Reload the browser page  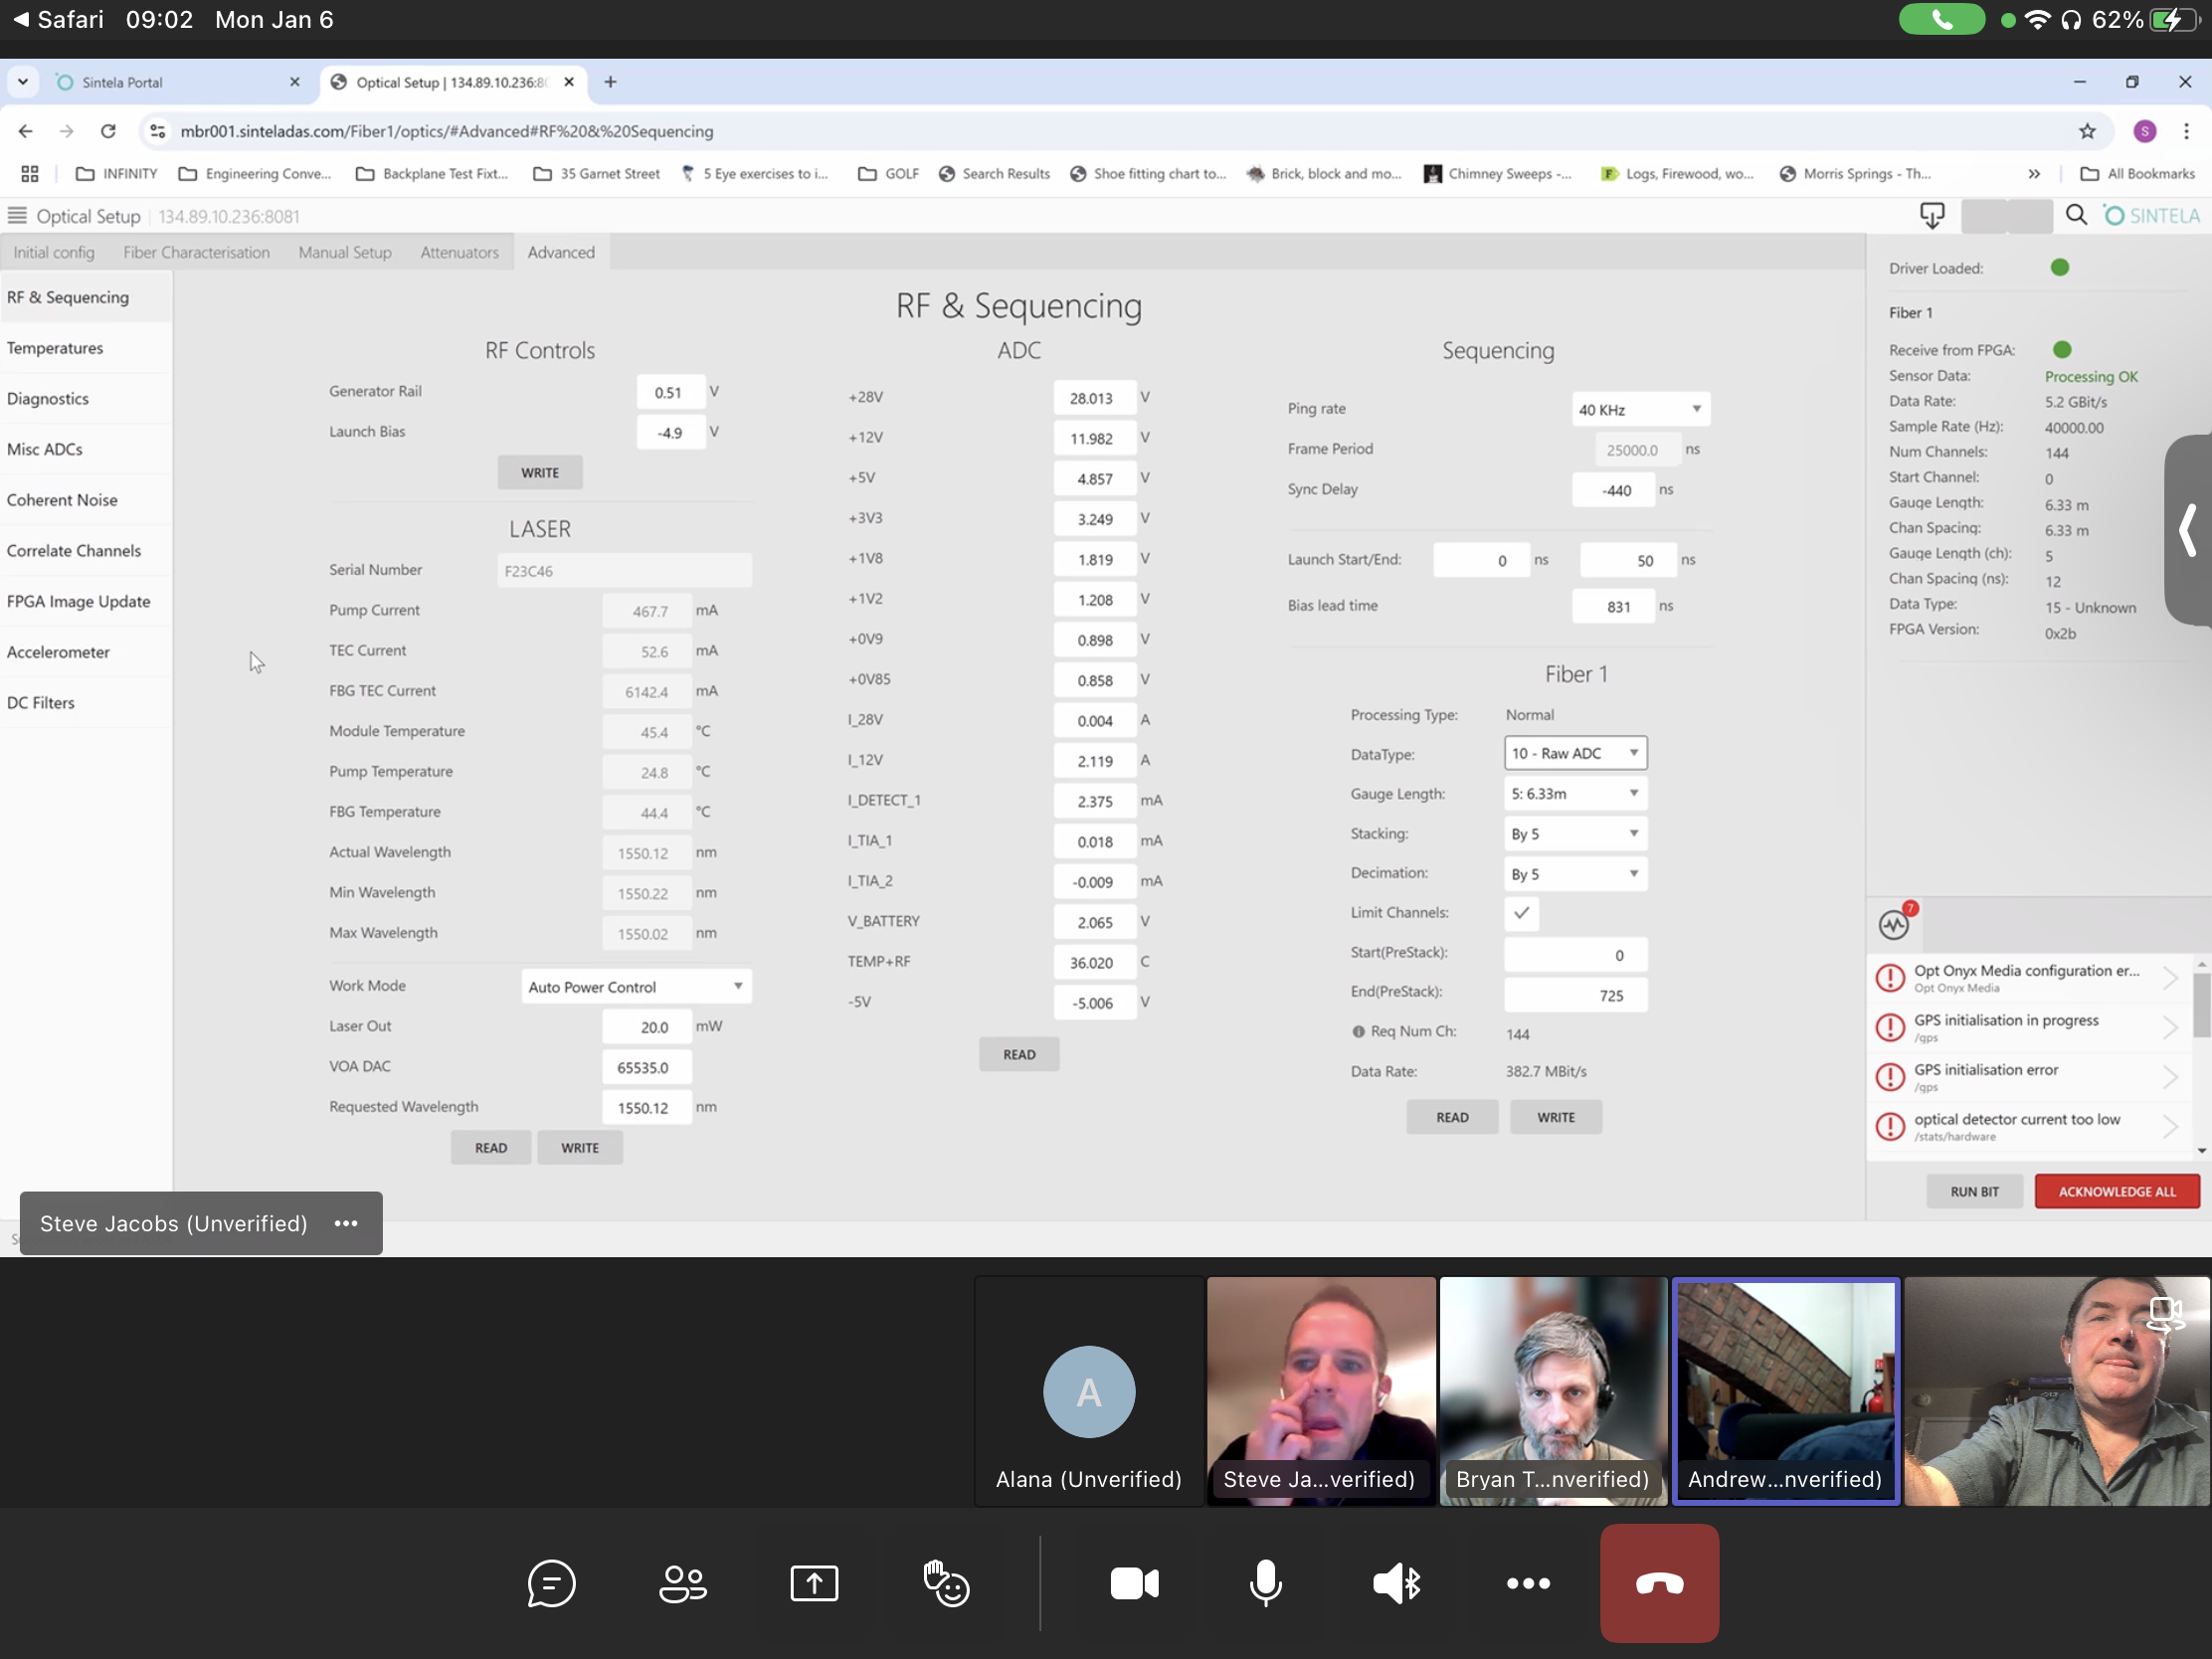click(x=108, y=131)
